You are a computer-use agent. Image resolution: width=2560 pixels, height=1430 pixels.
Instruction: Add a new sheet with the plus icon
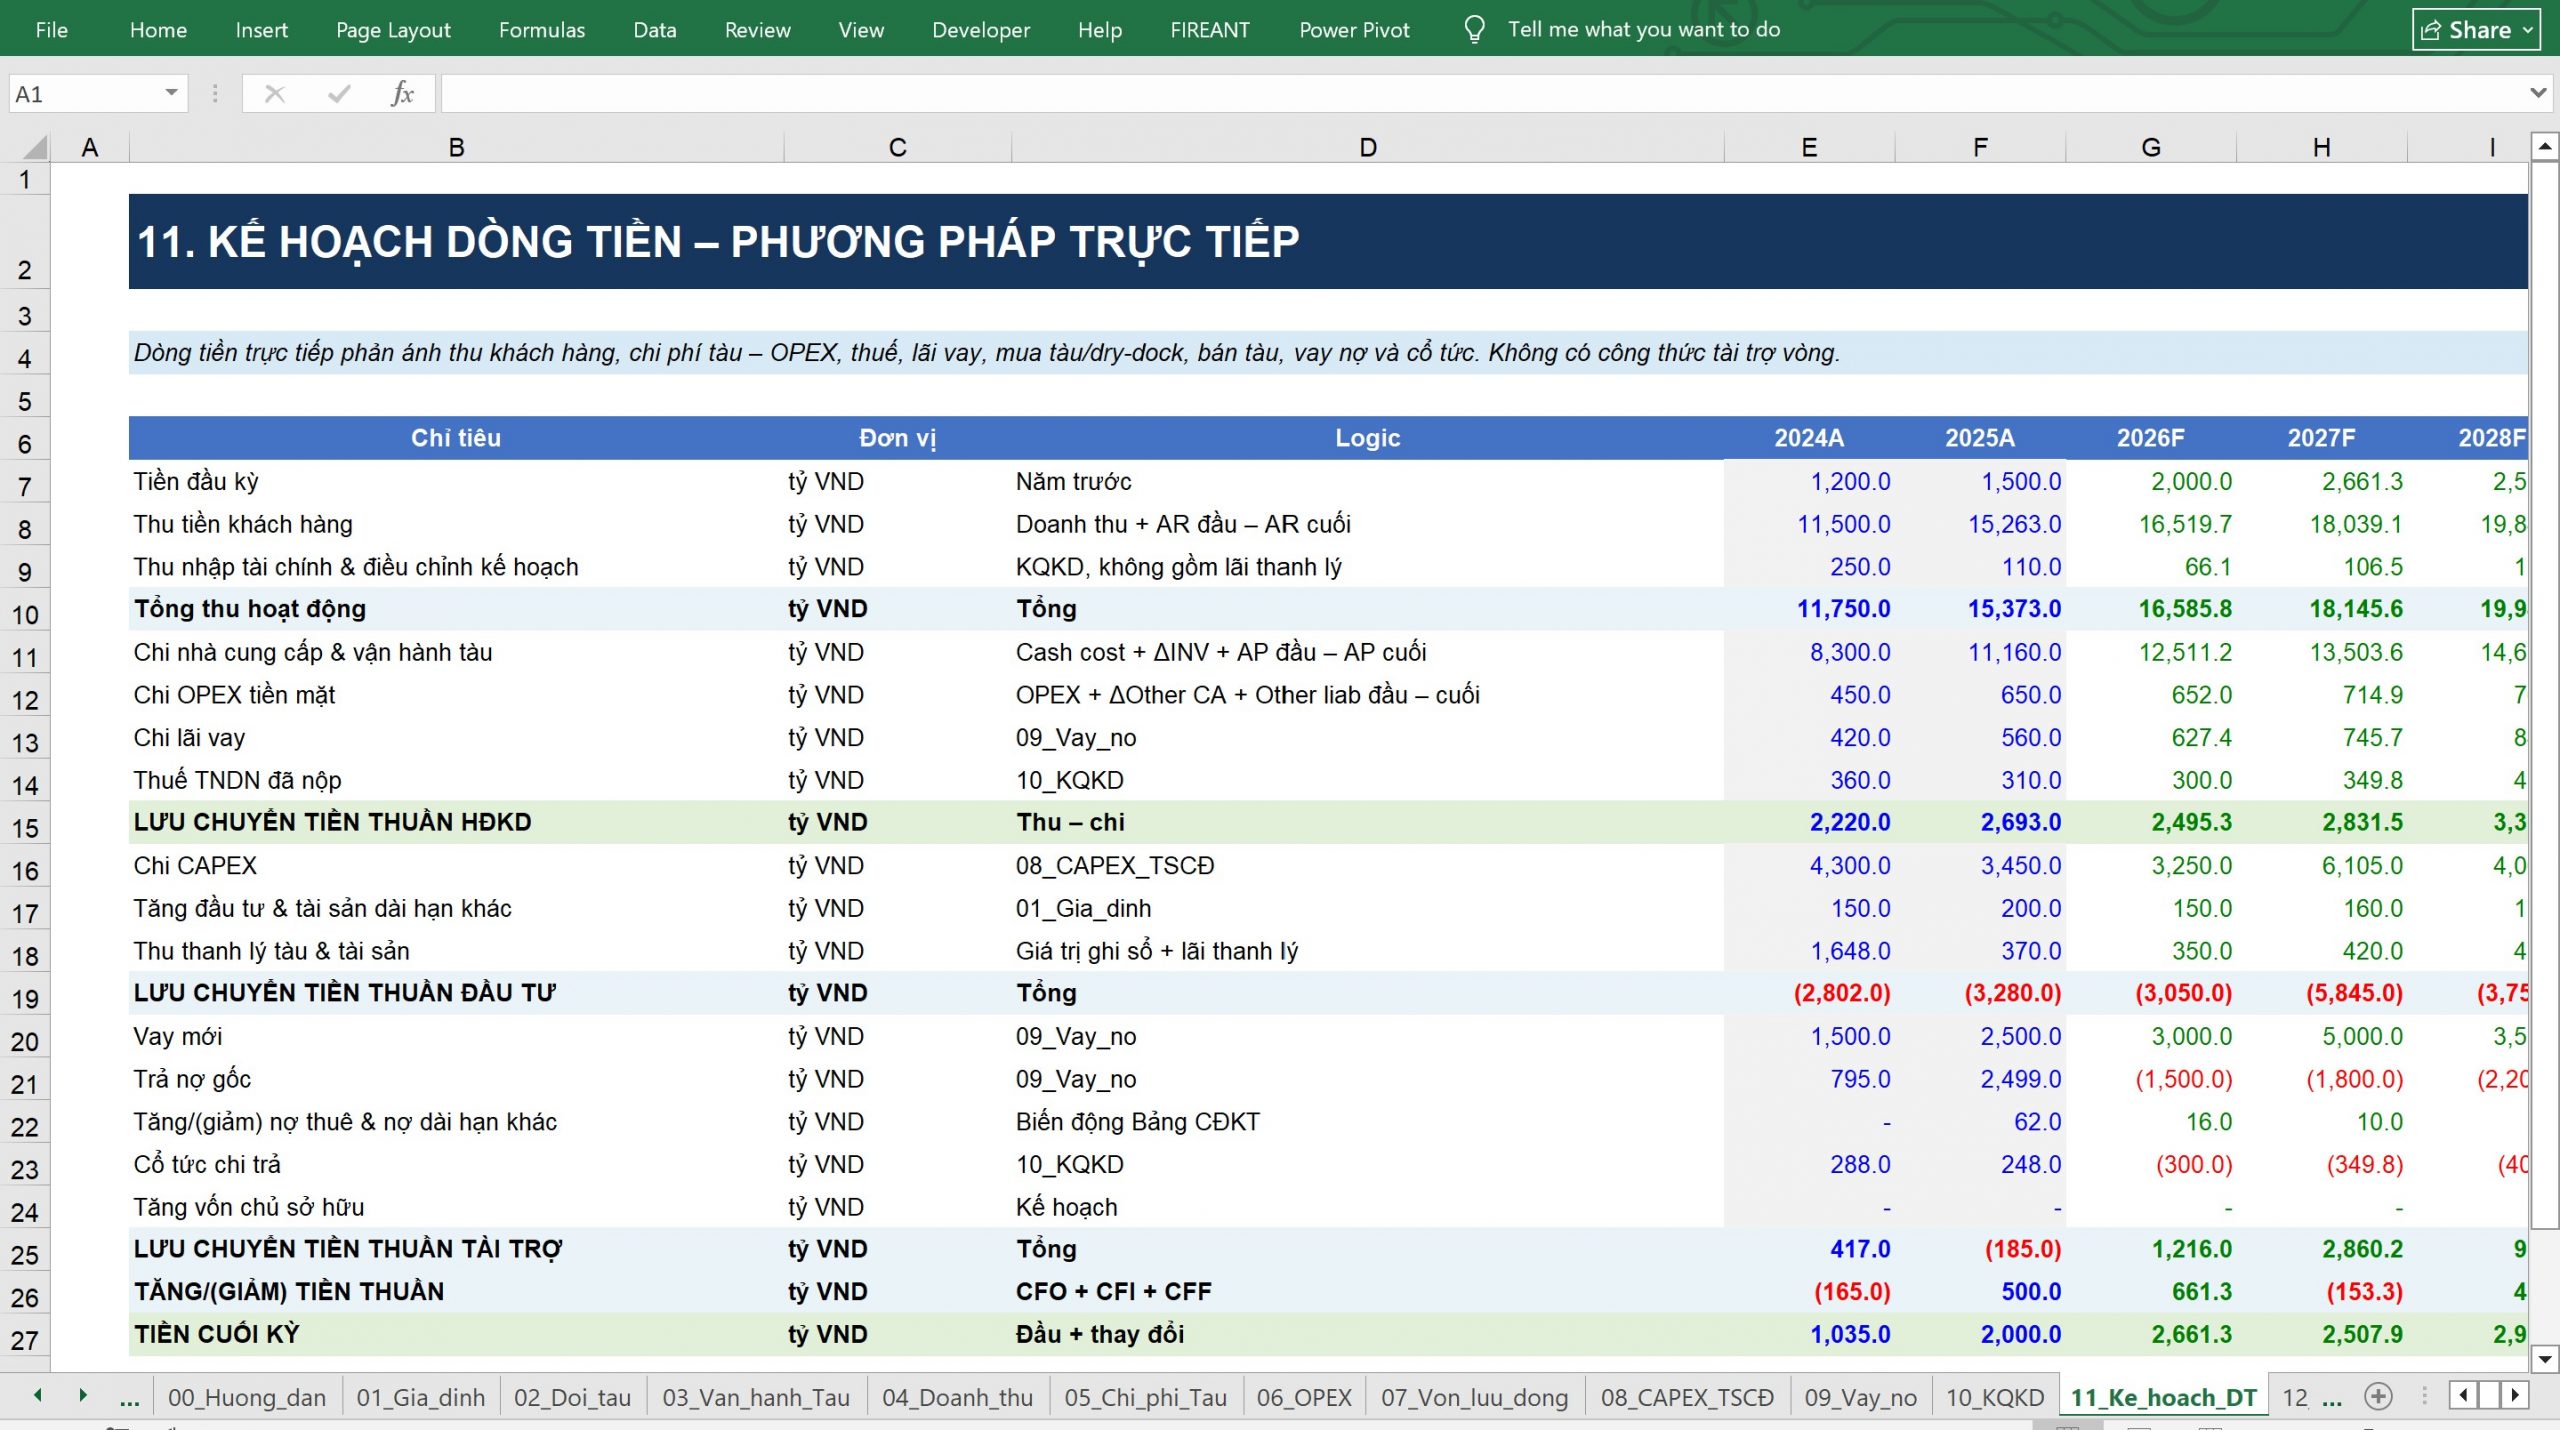coord(2378,1396)
